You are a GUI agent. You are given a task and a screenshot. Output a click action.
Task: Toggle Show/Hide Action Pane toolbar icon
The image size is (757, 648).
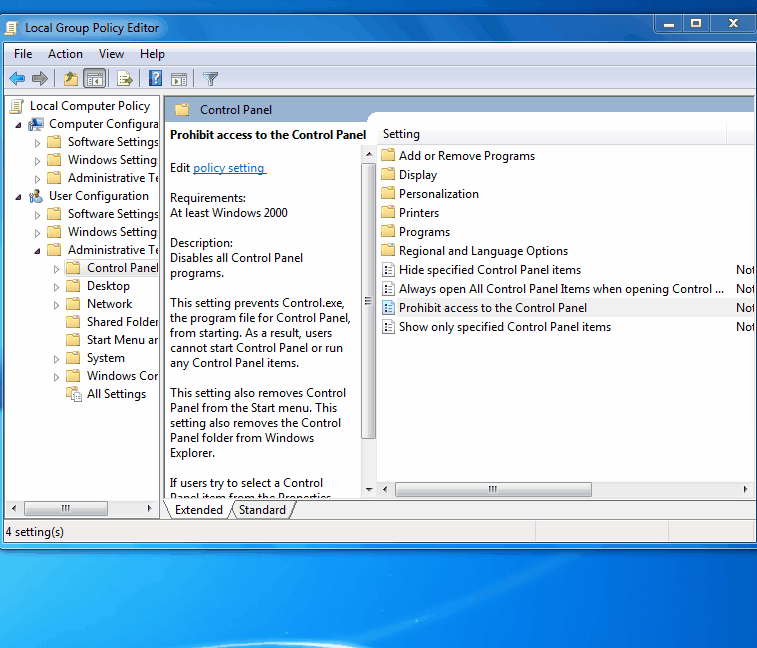(x=179, y=79)
